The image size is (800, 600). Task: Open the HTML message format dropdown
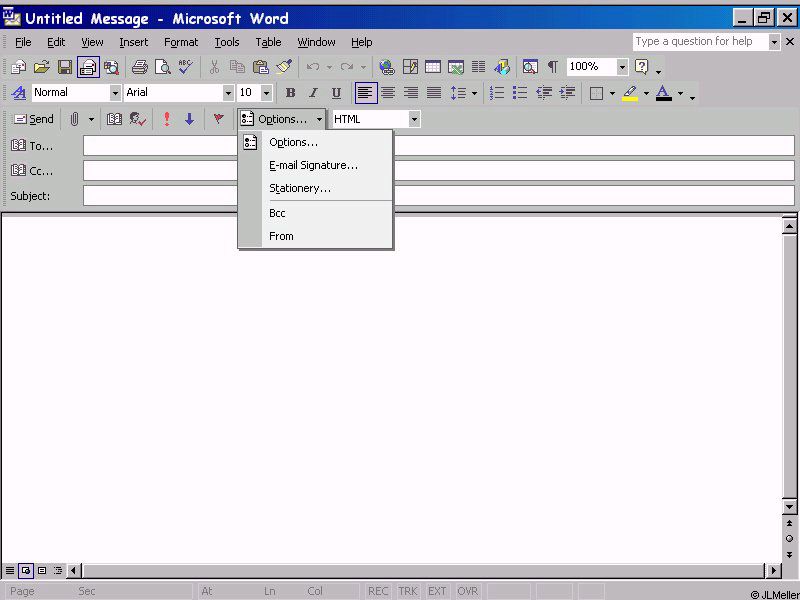(x=414, y=119)
